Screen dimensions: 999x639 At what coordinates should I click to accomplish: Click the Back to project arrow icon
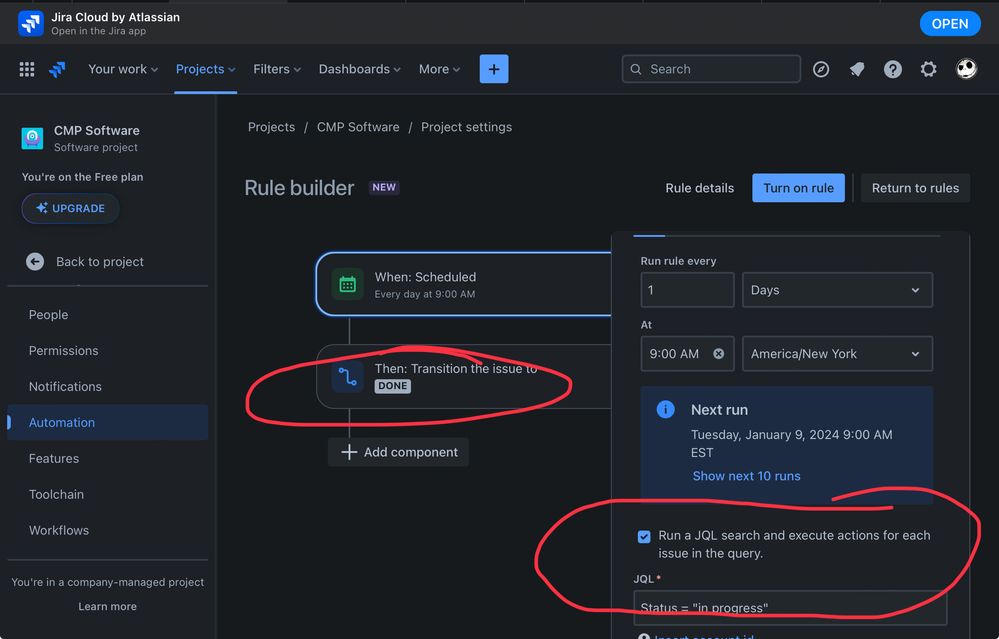[35, 261]
